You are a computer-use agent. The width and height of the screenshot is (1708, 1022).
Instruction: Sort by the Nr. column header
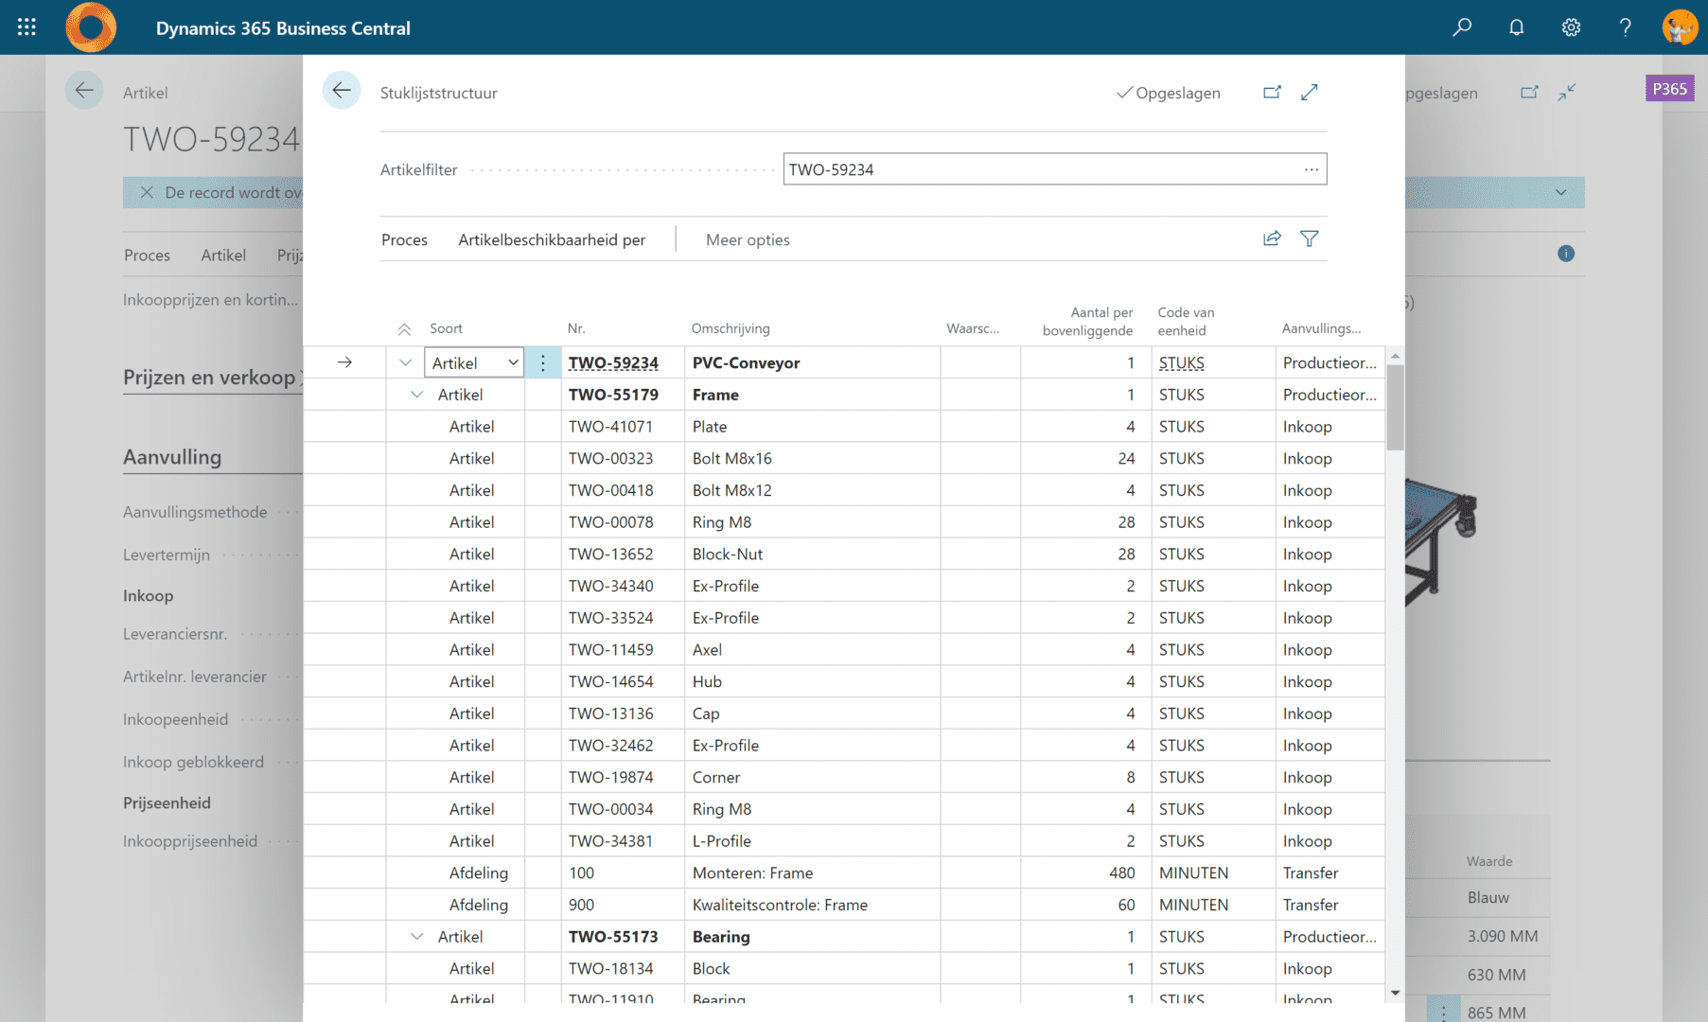[x=576, y=329]
